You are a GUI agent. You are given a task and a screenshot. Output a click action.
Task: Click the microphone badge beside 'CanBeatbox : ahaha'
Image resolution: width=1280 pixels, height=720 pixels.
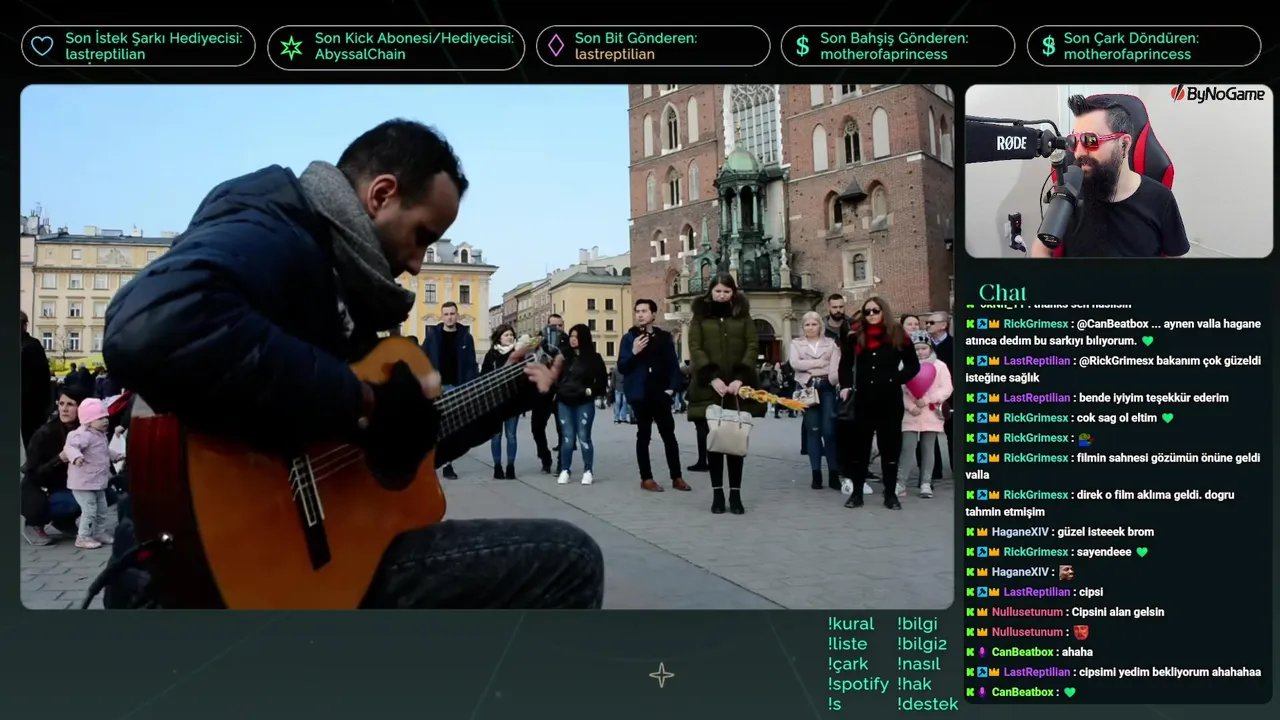tap(982, 652)
